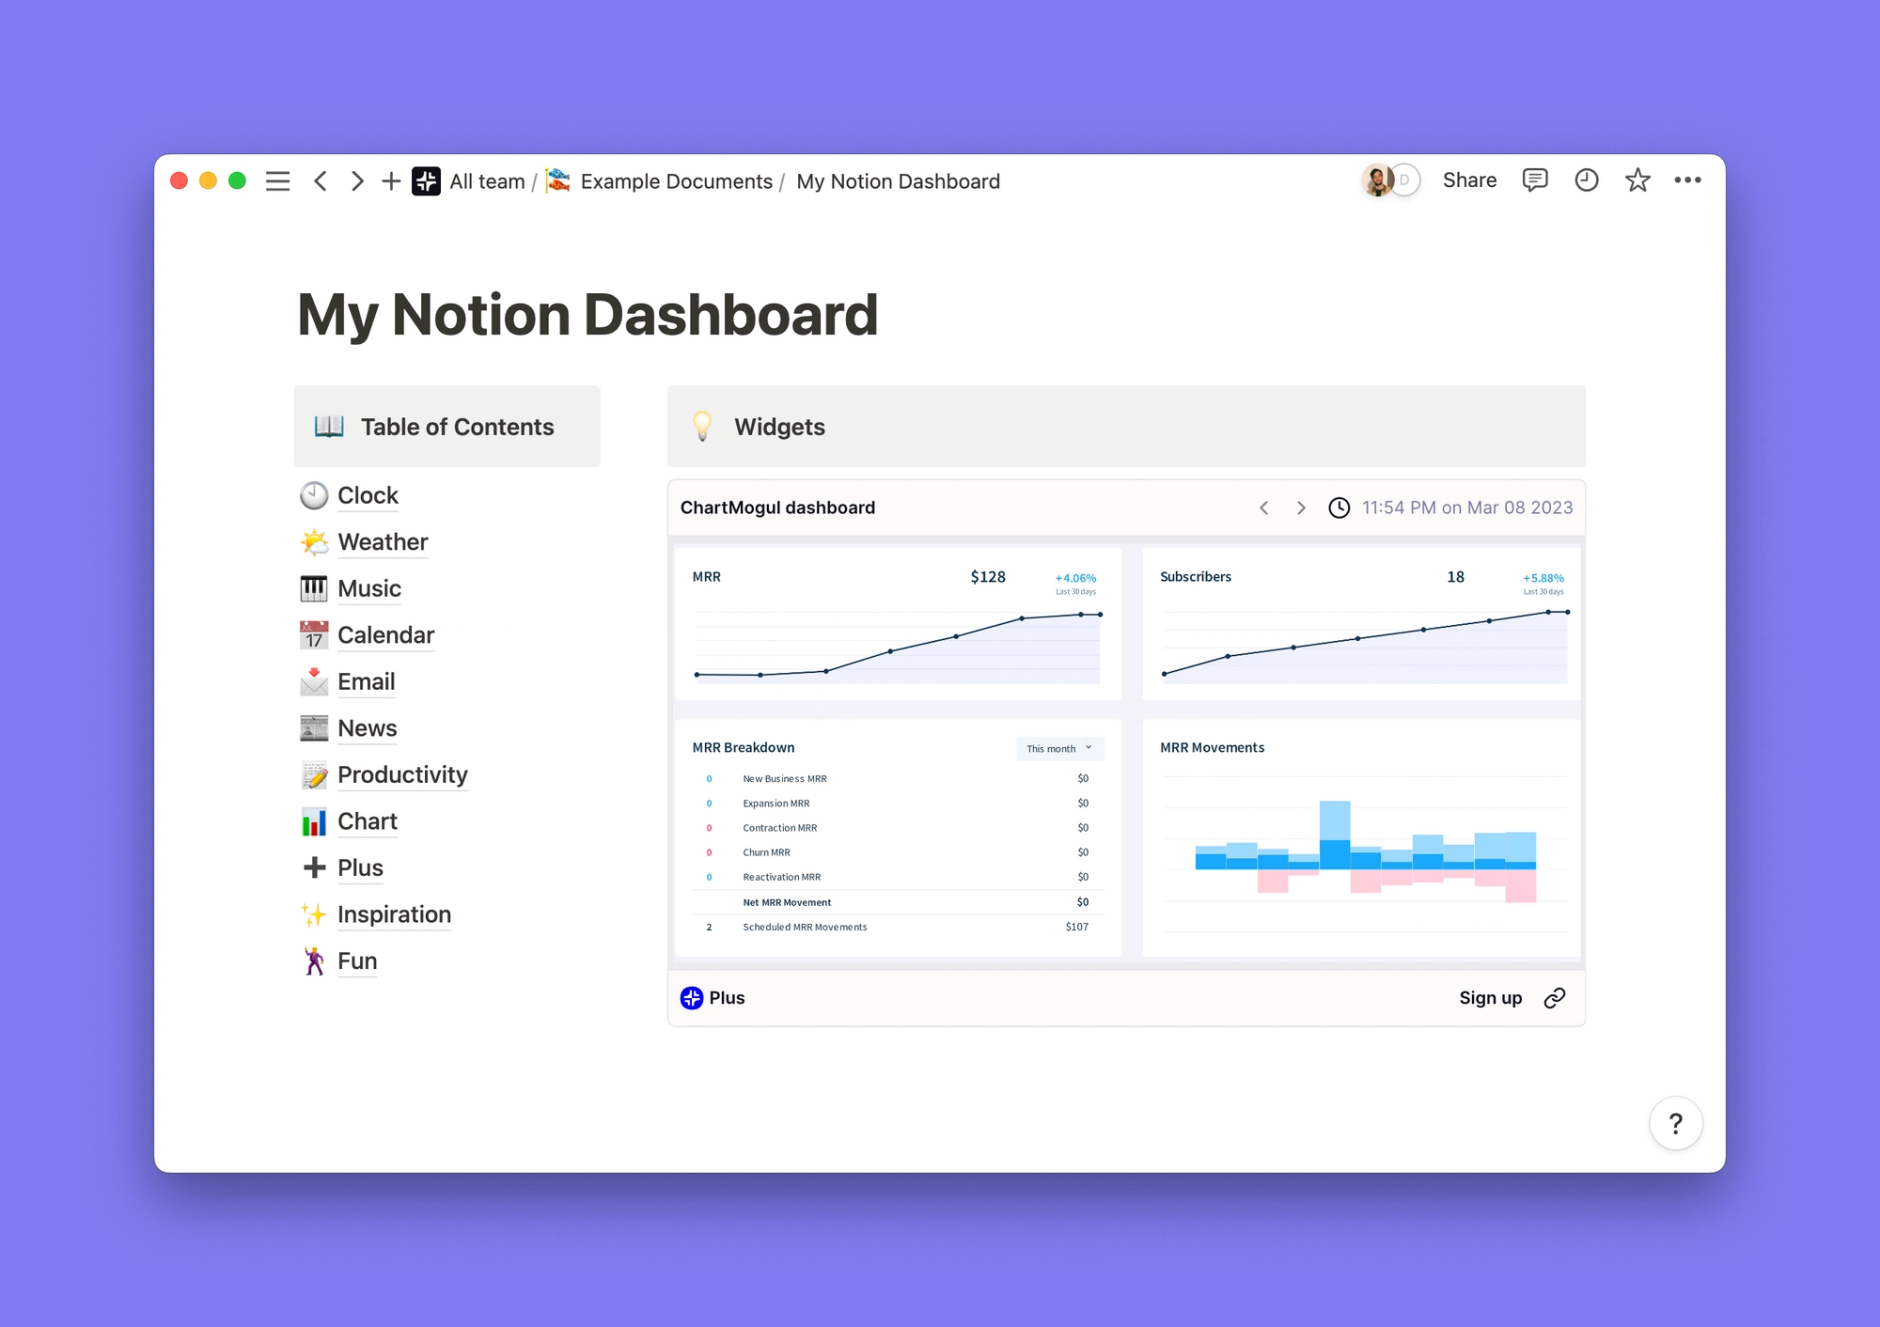Click the newspaper News icon
This screenshot has width=1880, height=1327.
(314, 728)
